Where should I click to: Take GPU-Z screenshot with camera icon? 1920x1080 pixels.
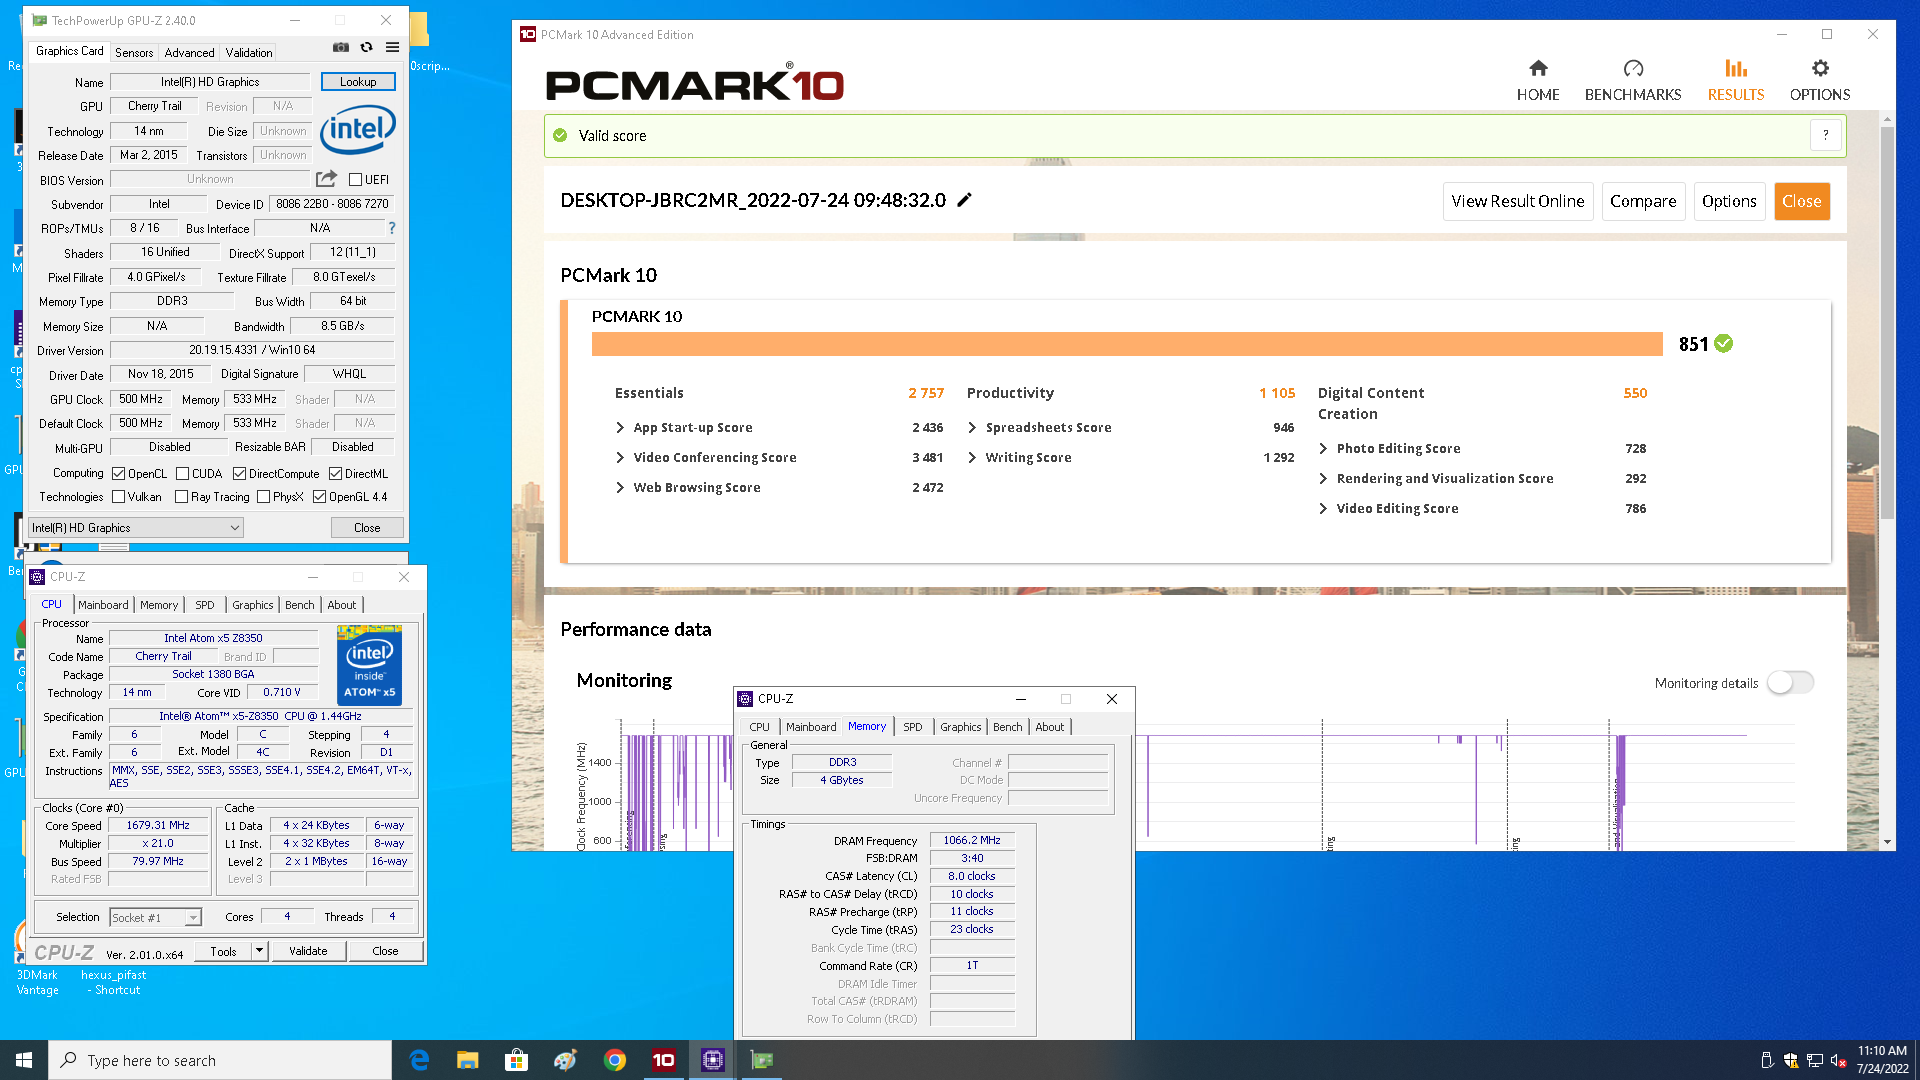click(341, 47)
